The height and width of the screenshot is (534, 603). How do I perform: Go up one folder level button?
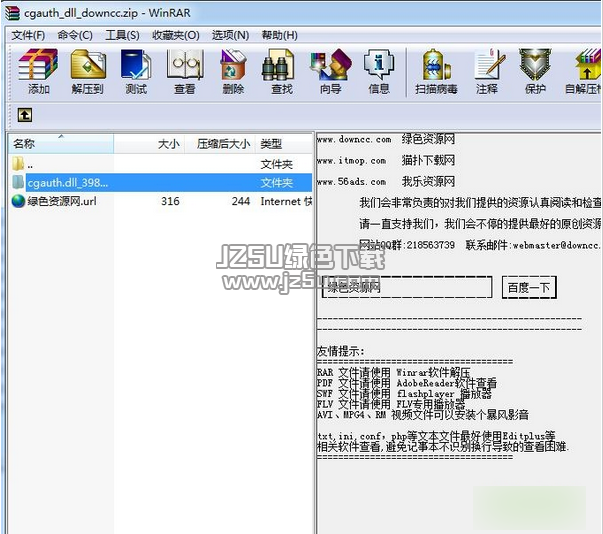pyautogui.click(x=25, y=115)
